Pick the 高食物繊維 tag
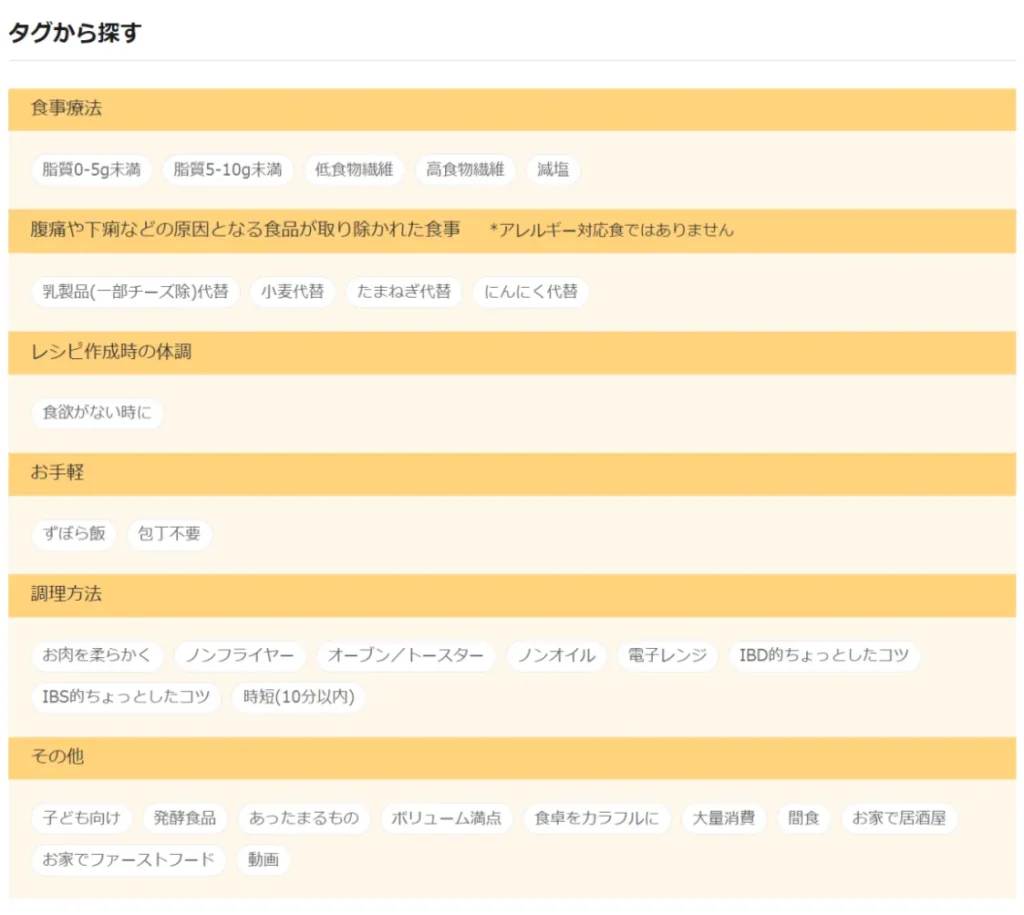The height and width of the screenshot is (915, 1024). pos(465,170)
